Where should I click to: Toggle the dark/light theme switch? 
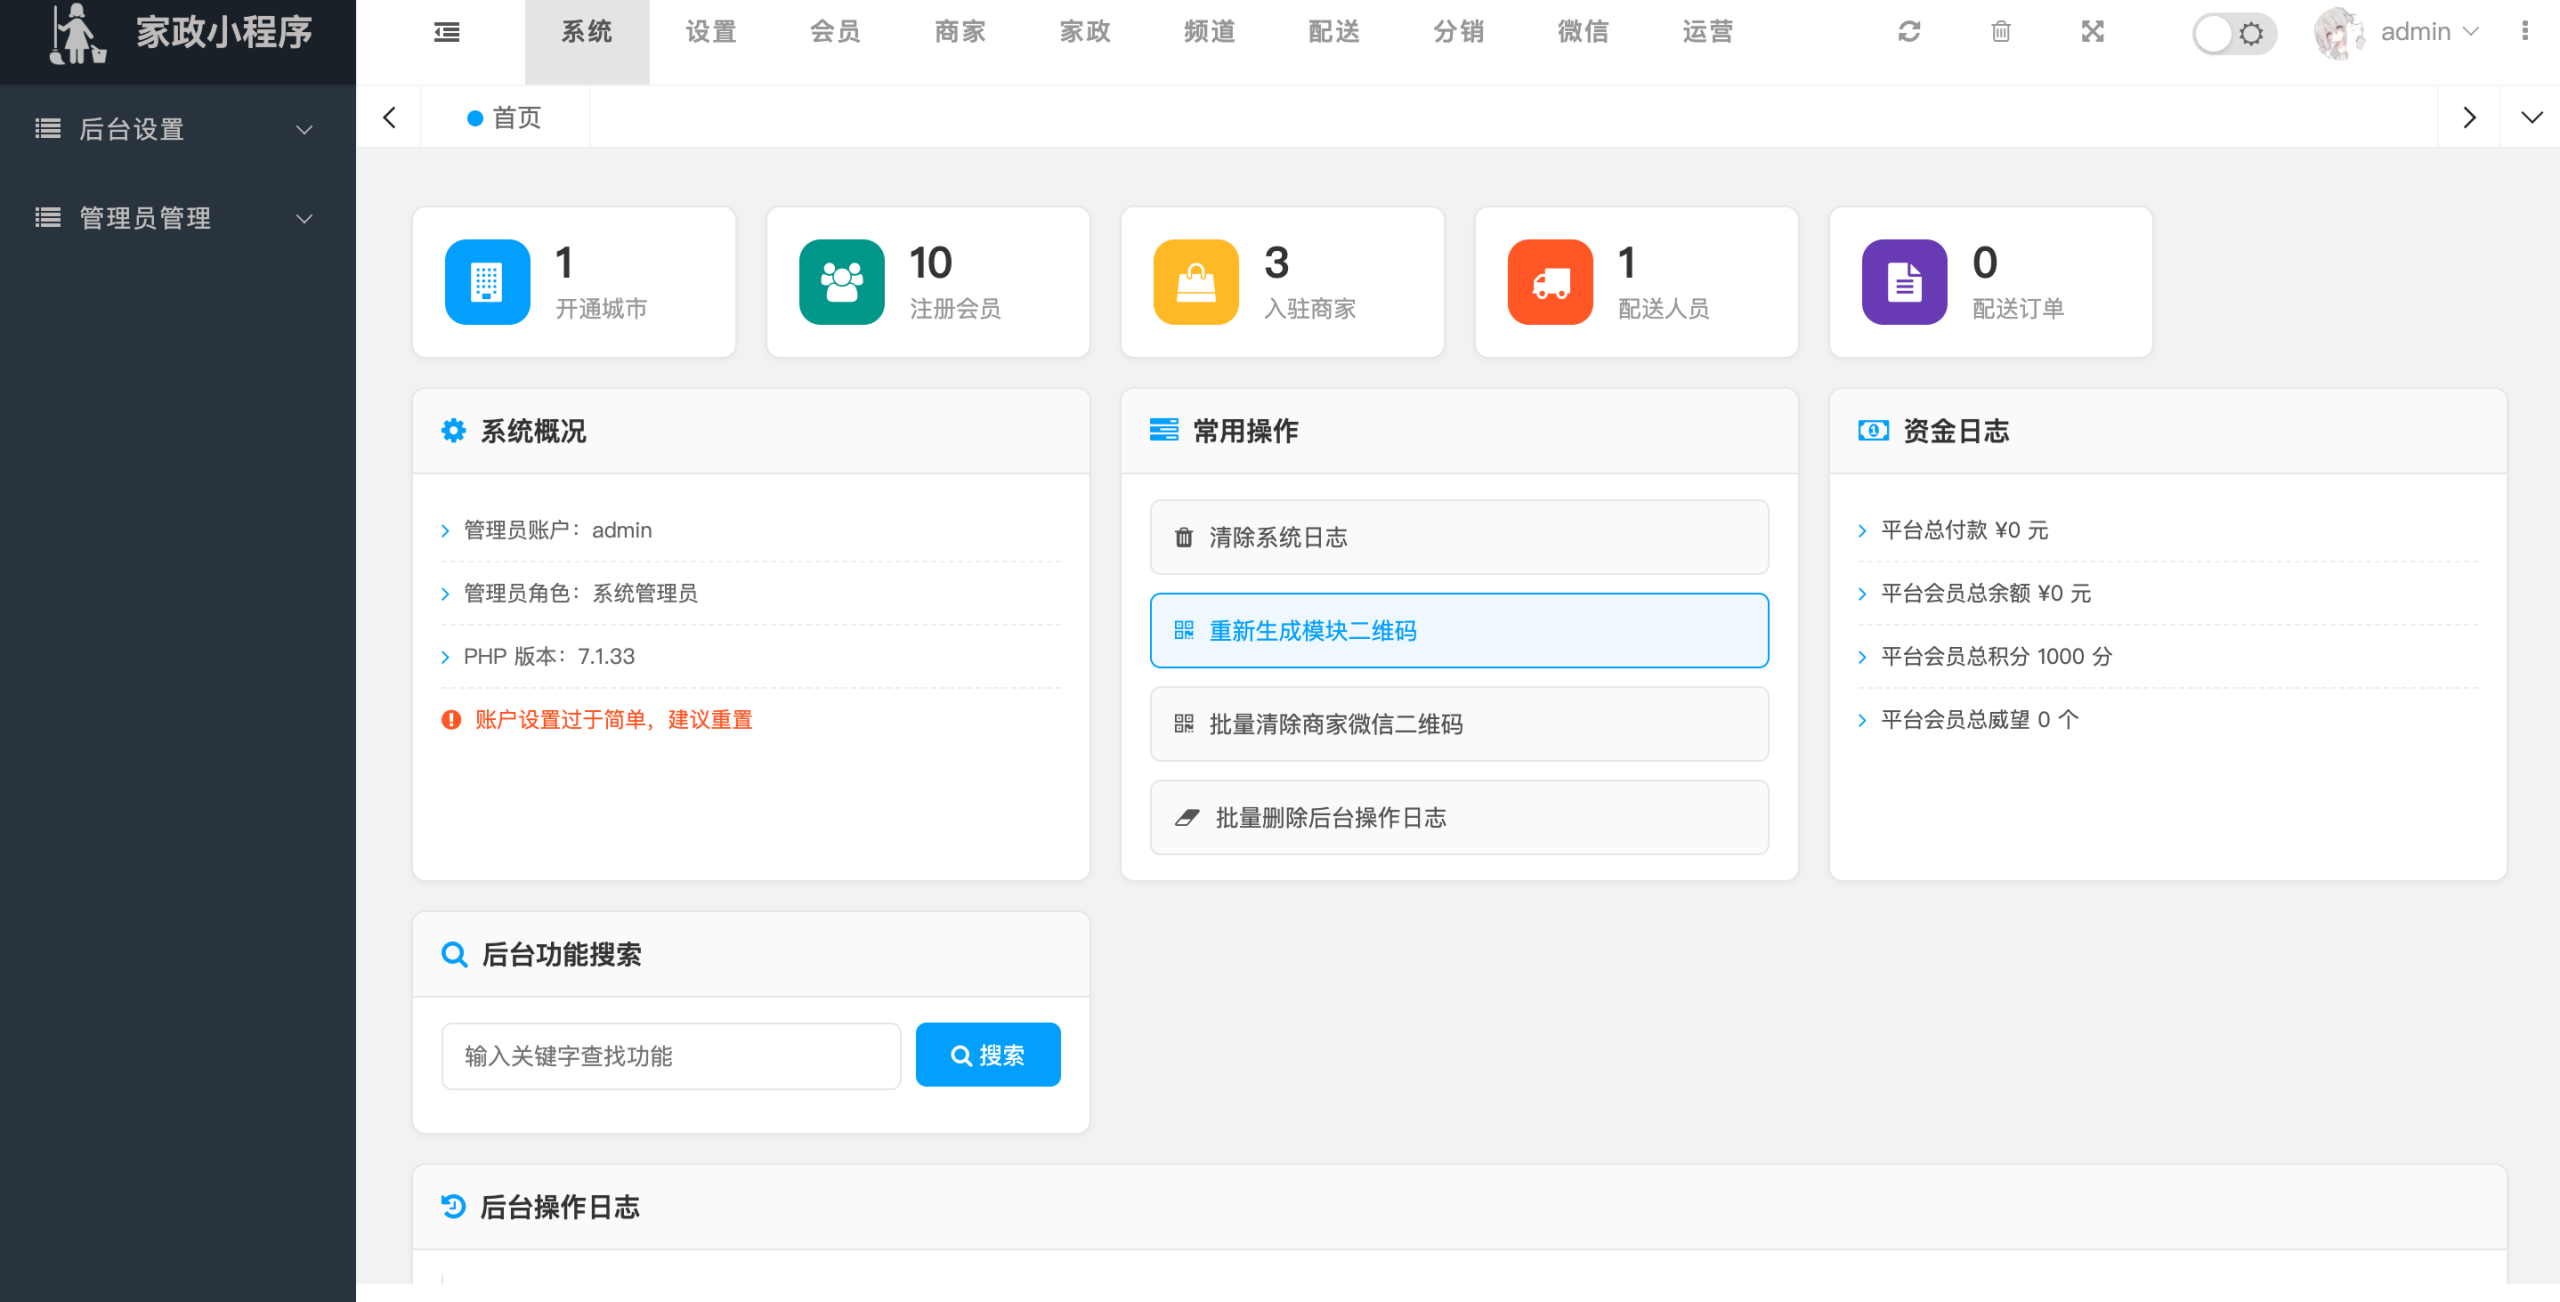pyautogui.click(x=2233, y=34)
